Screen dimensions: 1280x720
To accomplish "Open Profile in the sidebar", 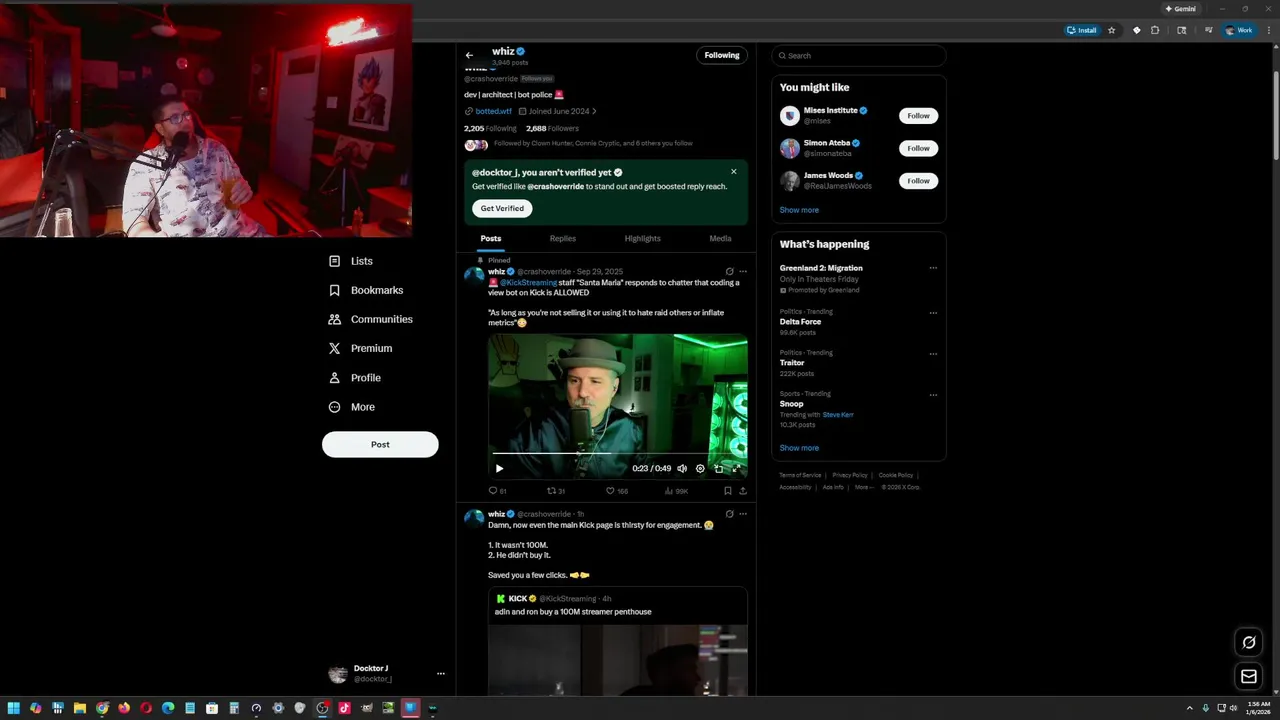I will tap(355, 378).
